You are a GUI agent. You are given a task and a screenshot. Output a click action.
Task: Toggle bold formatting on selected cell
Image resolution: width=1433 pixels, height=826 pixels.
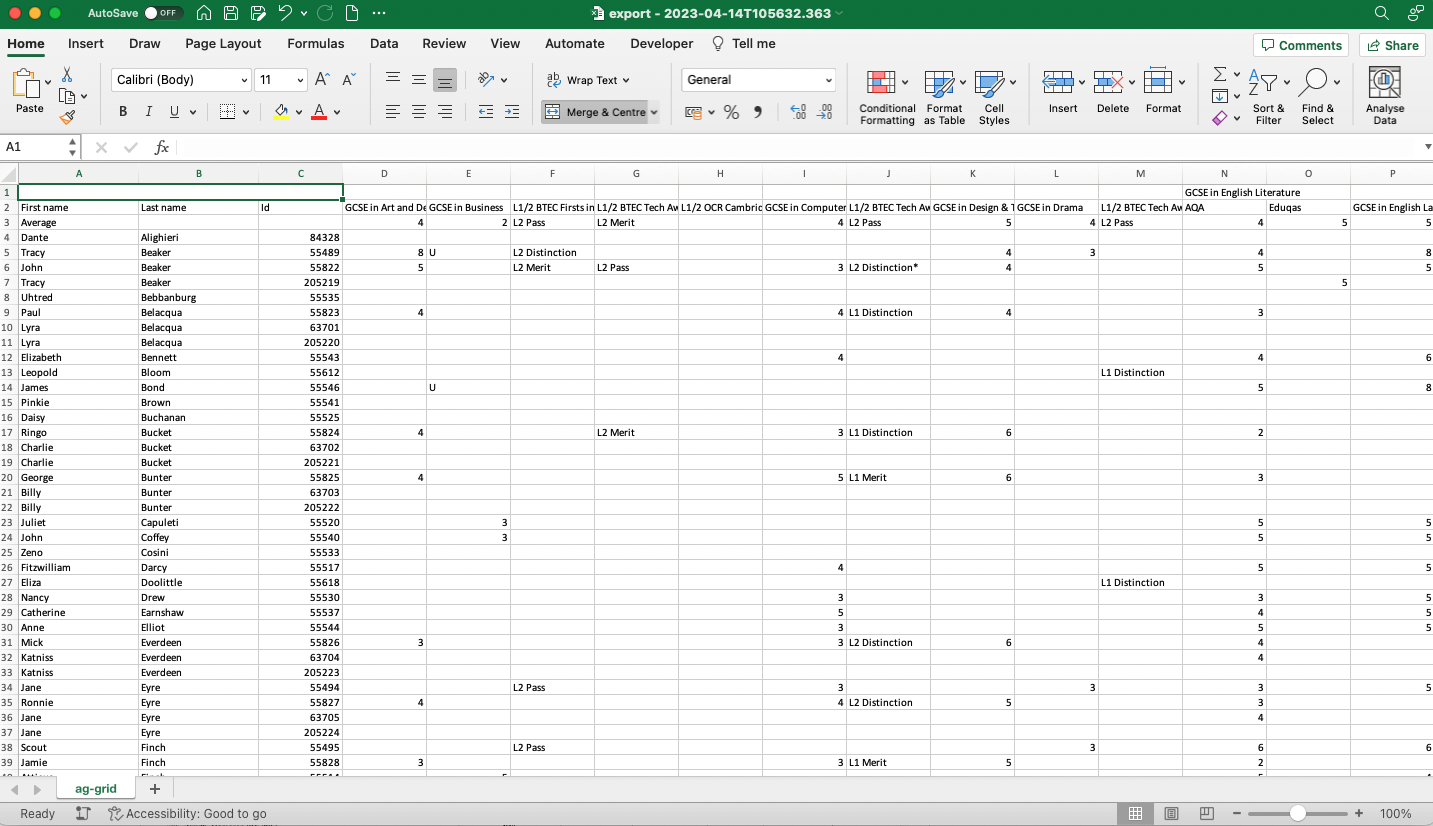(x=123, y=112)
